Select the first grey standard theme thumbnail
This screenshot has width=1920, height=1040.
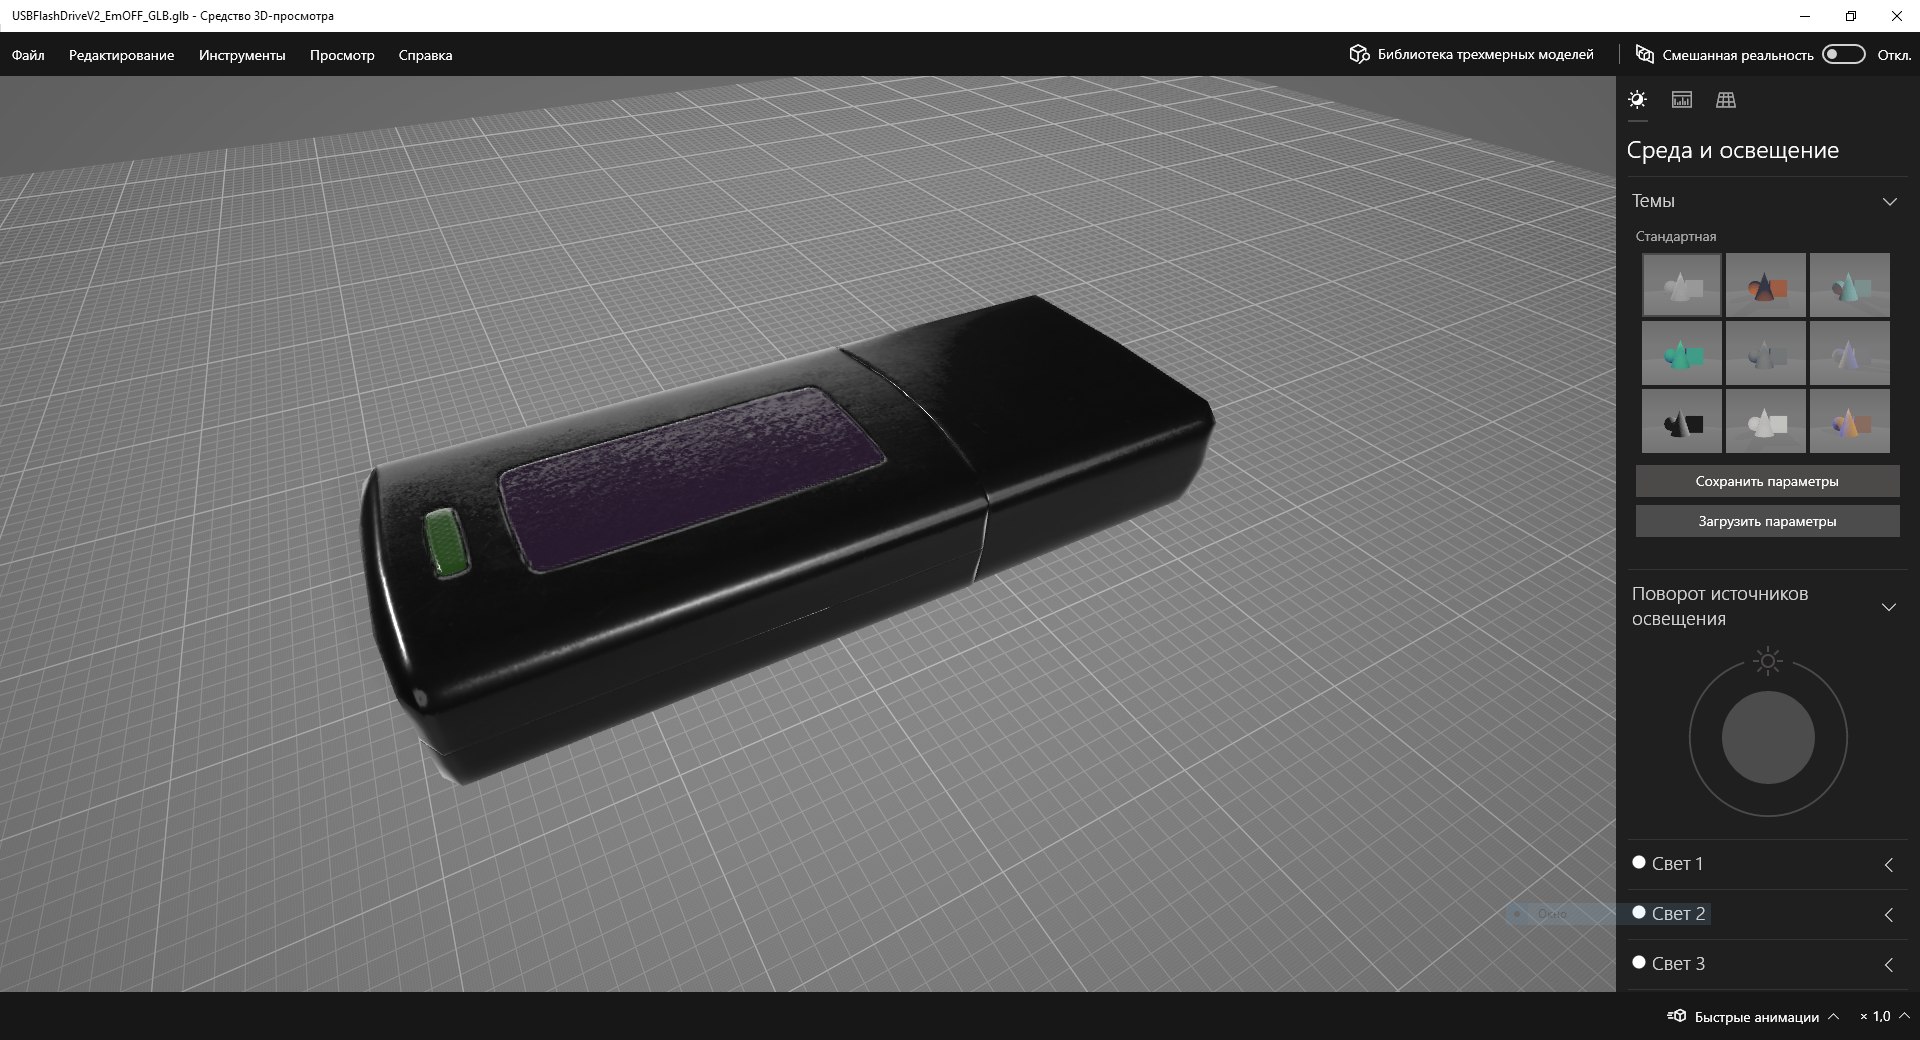pos(1682,285)
